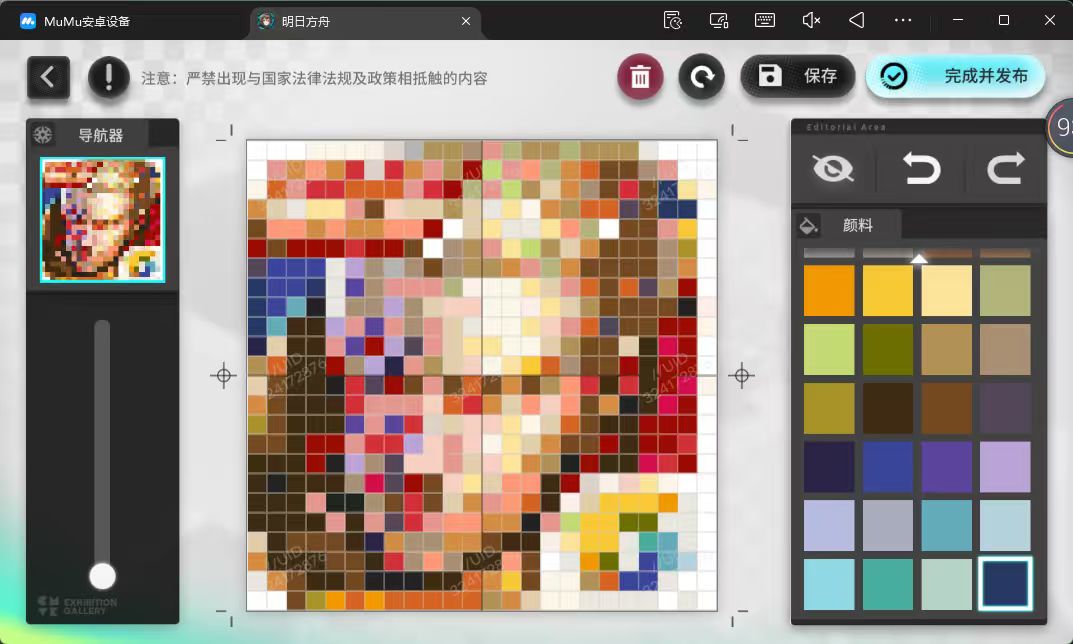Pick the grey-lavender swatch

point(888,526)
